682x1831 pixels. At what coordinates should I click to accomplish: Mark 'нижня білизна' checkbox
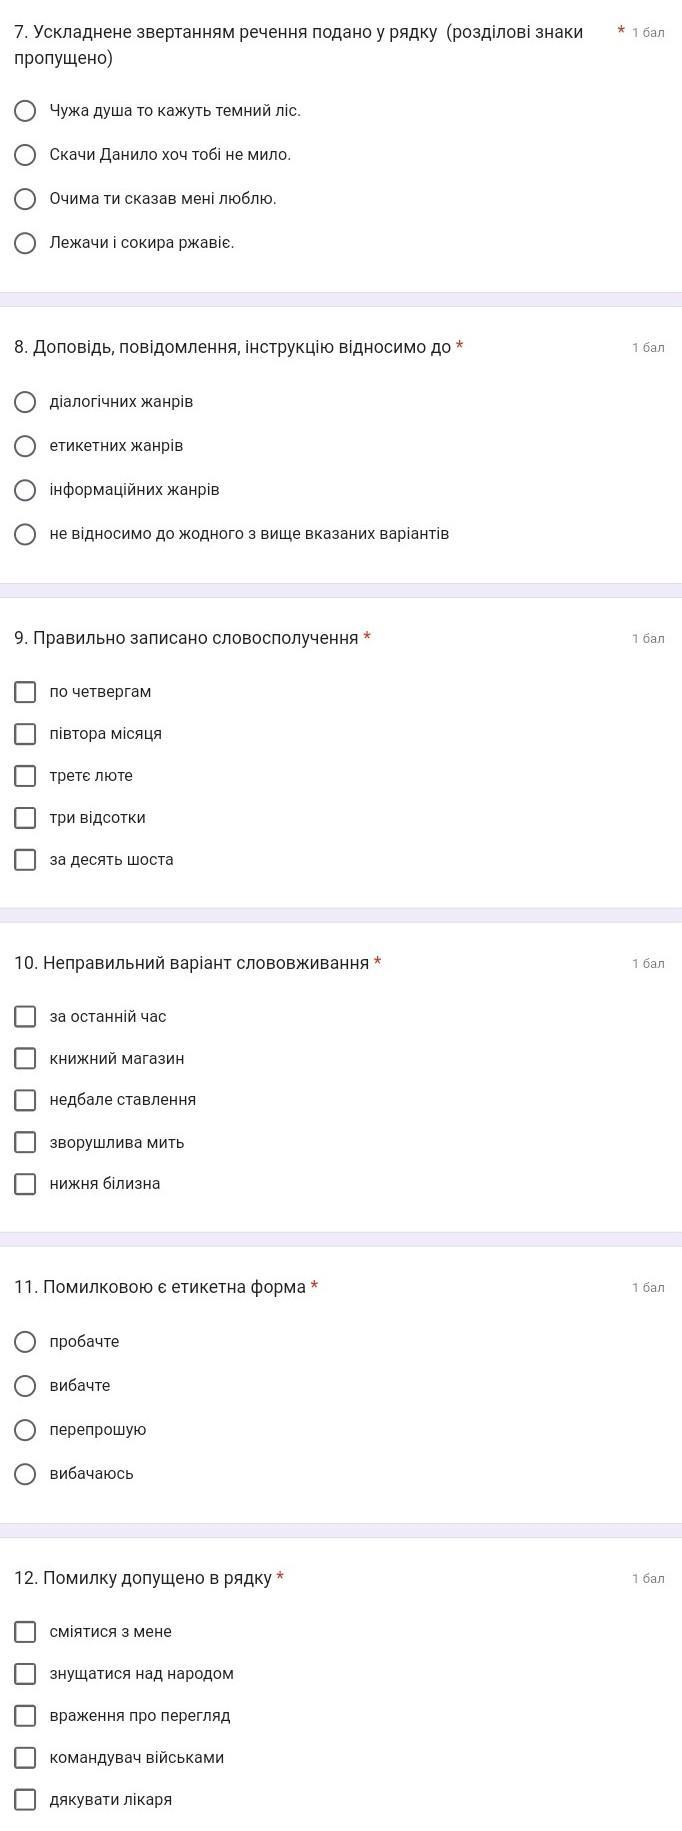[x=25, y=1184]
